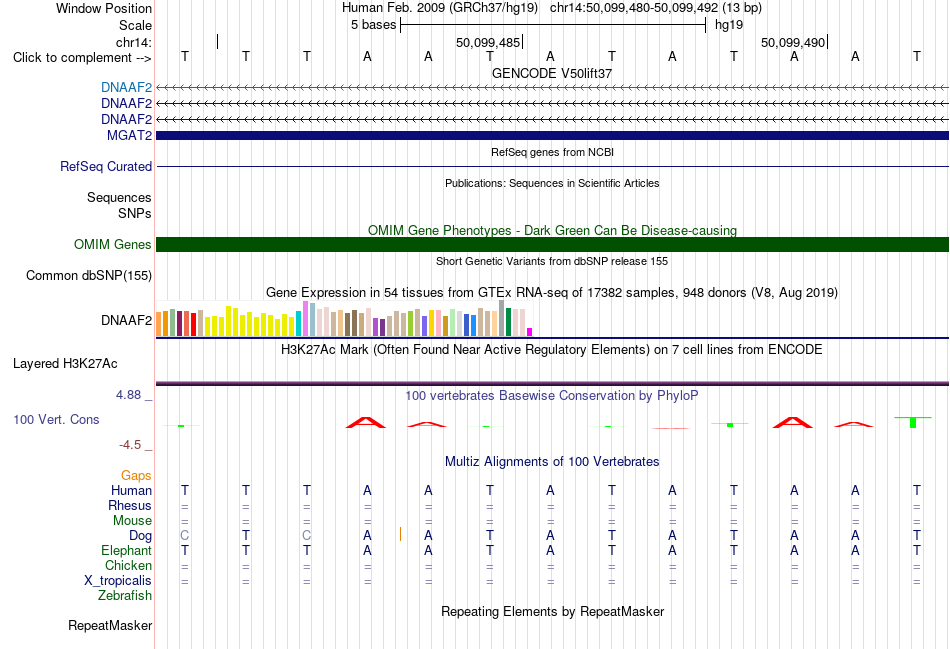The width and height of the screenshot is (950, 649).
Task: Click the -4.5 PhyloP lower scale value
Action: (x=130, y=445)
